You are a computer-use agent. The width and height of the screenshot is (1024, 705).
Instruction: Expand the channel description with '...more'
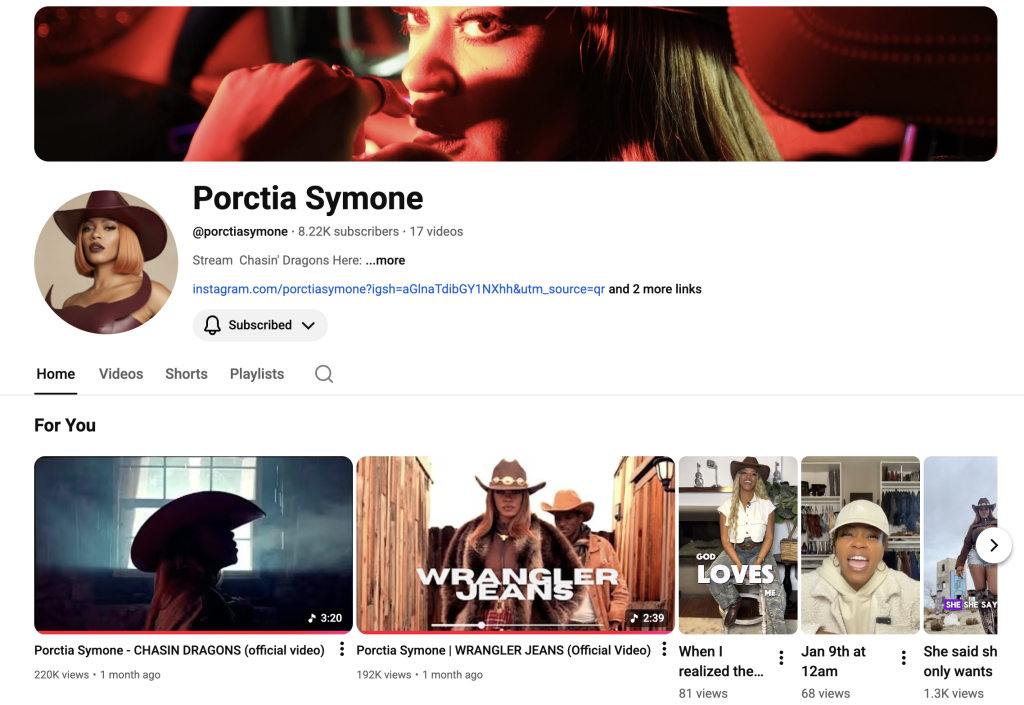(385, 260)
